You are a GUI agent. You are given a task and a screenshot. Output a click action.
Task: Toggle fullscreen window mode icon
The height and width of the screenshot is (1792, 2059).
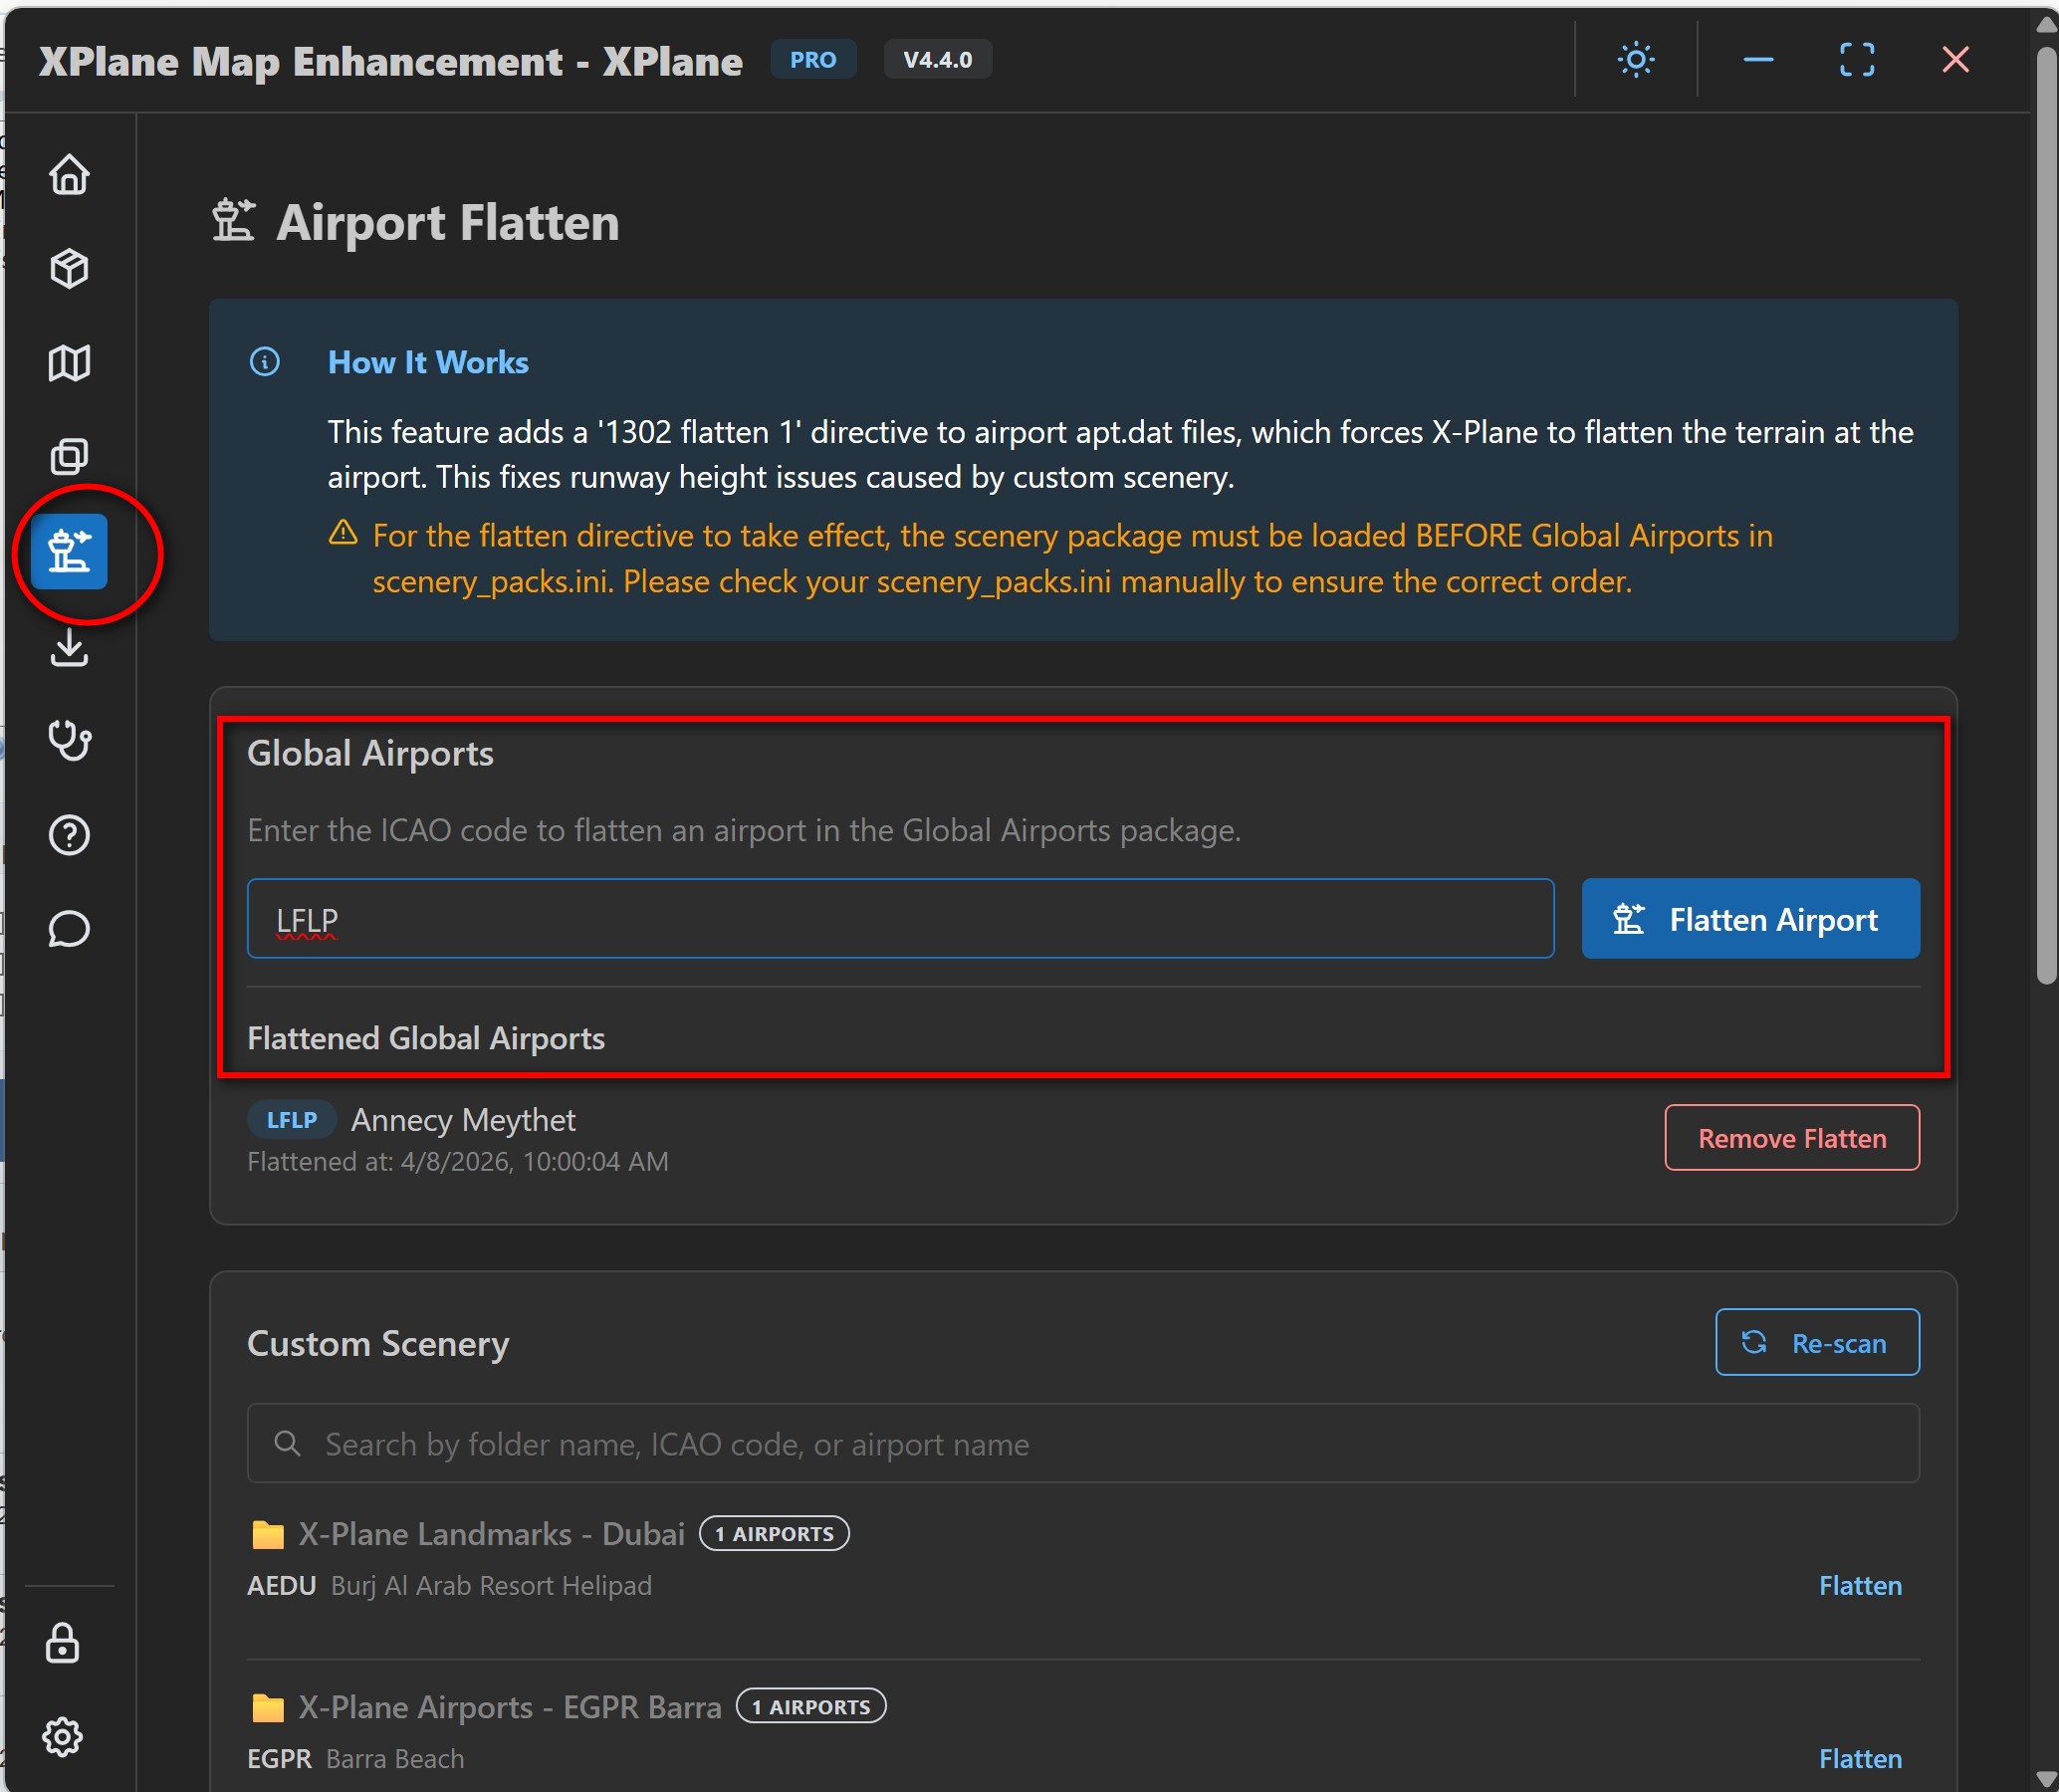1856,60
